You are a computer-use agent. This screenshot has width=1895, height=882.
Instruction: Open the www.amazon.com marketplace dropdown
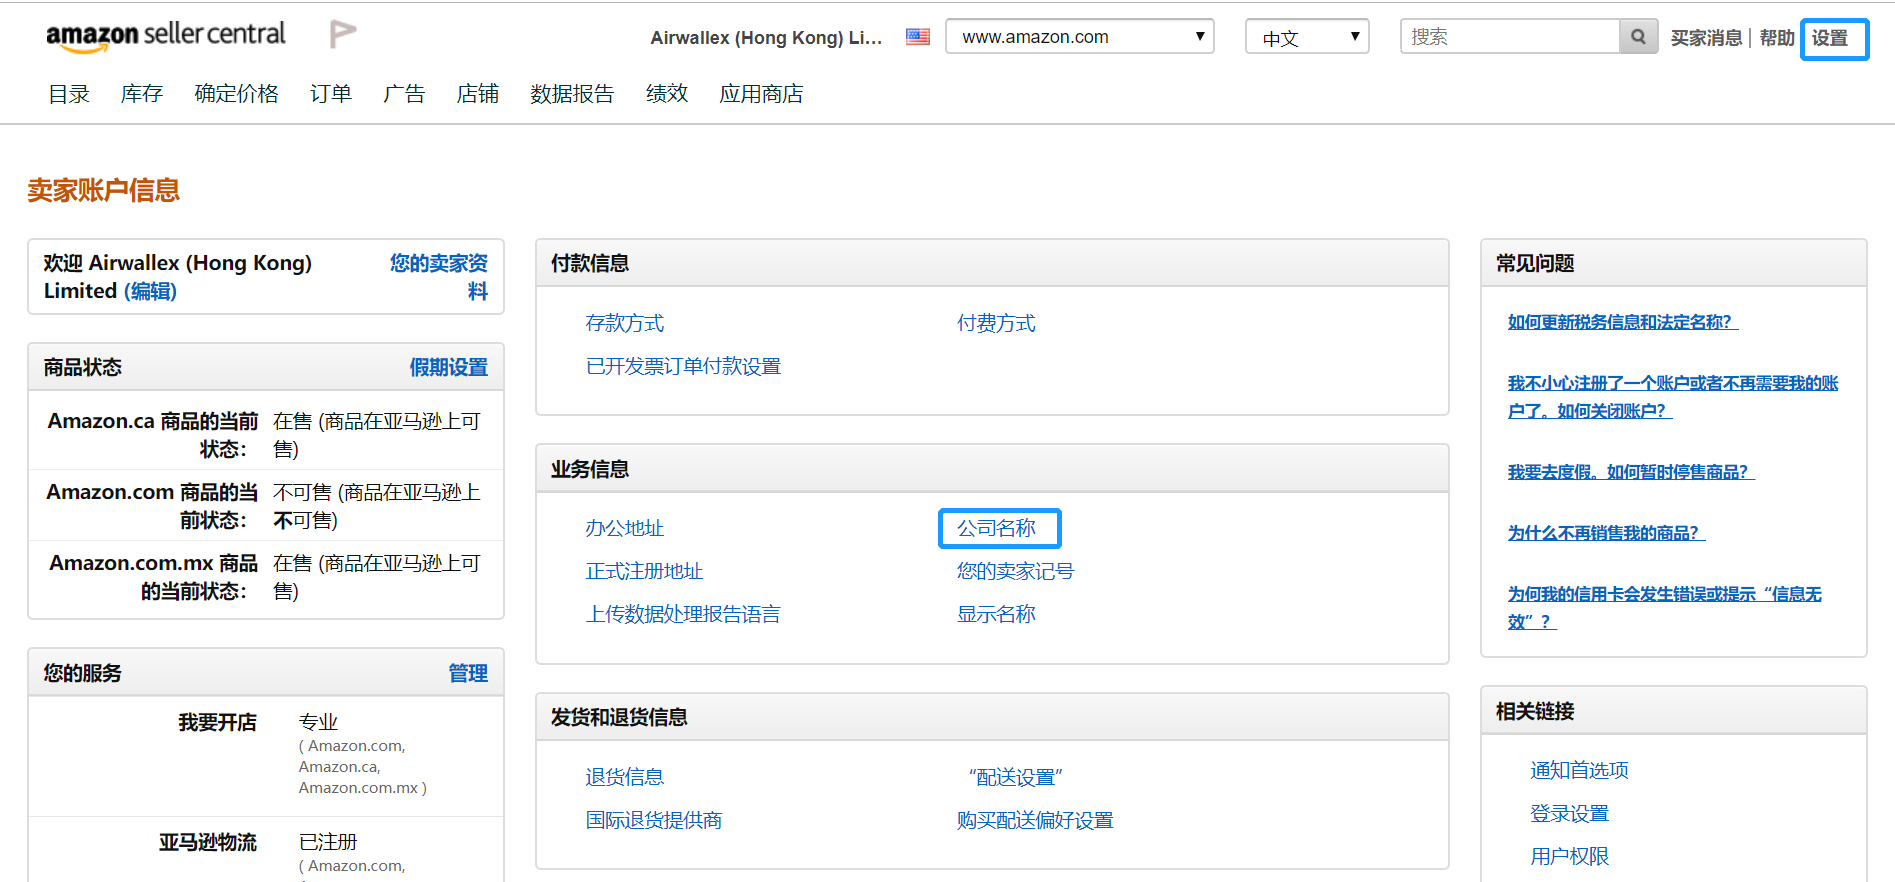point(1079,37)
